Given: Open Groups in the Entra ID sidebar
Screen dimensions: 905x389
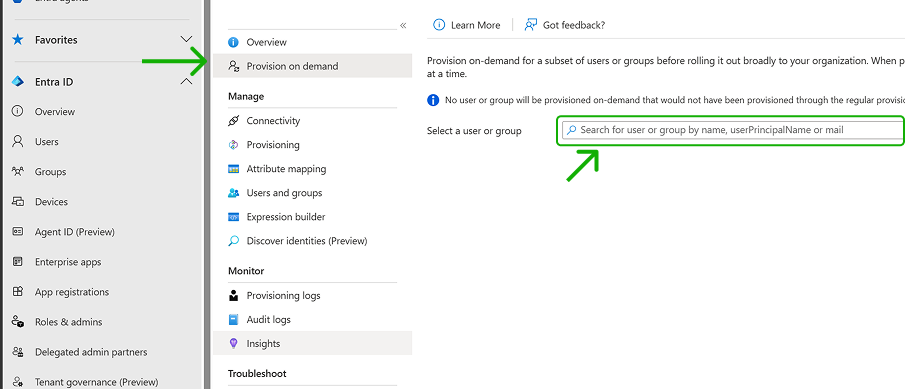Looking at the screenshot, I should pyautogui.click(x=50, y=171).
